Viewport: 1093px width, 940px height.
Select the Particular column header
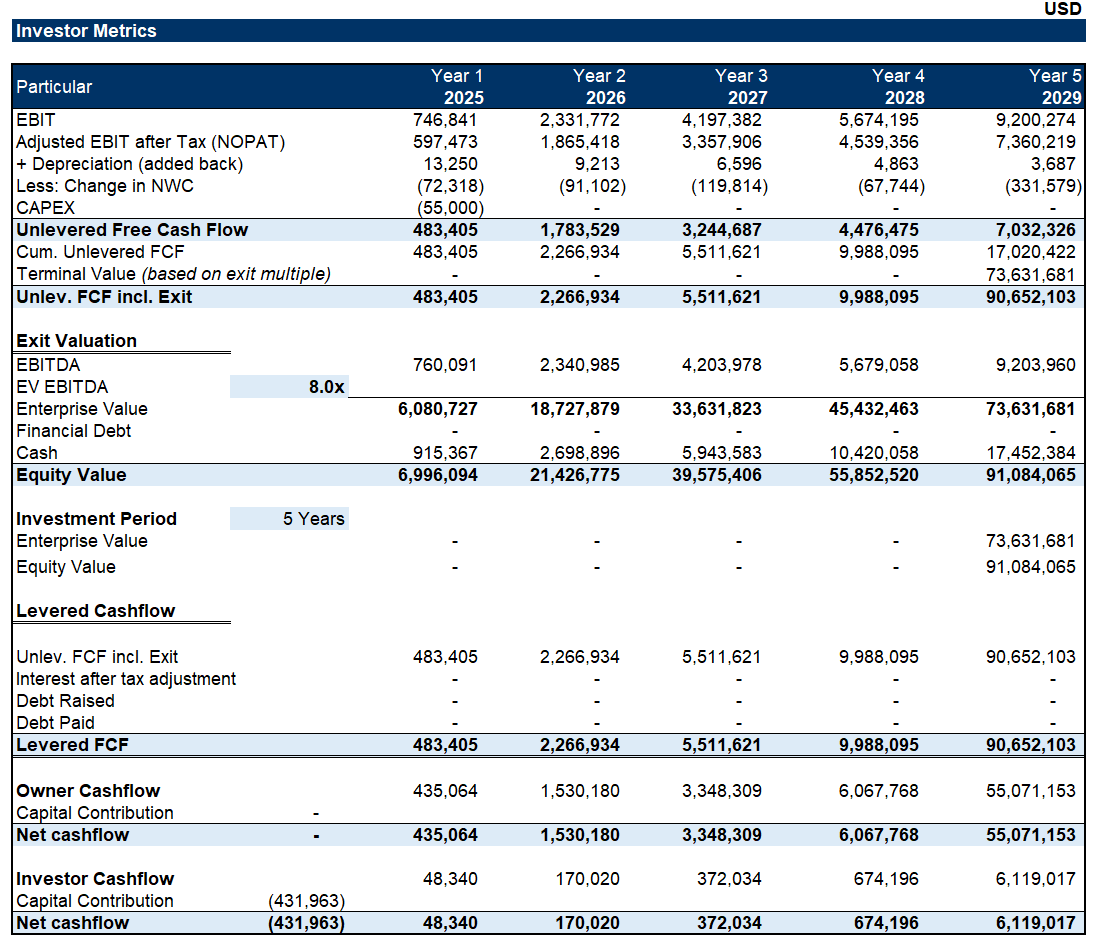(54, 87)
